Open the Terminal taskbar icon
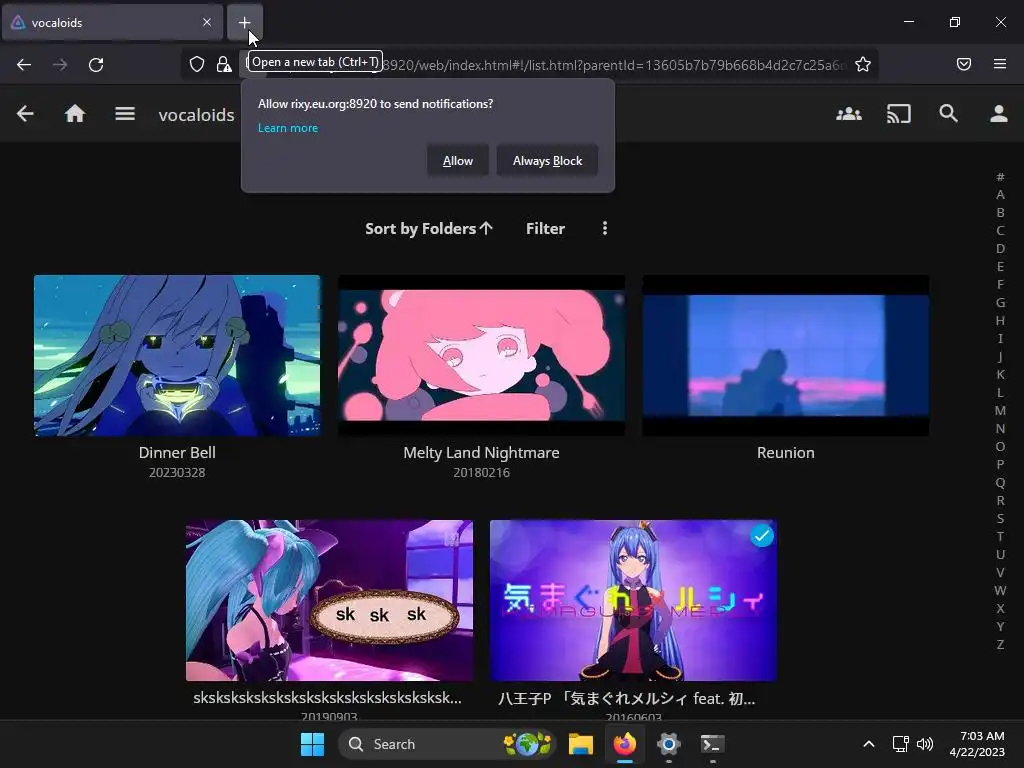The image size is (1024, 768). 712,744
